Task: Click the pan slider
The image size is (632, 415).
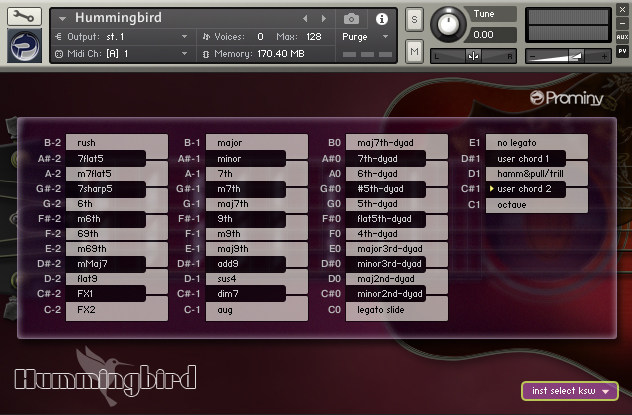Action: 473,56
